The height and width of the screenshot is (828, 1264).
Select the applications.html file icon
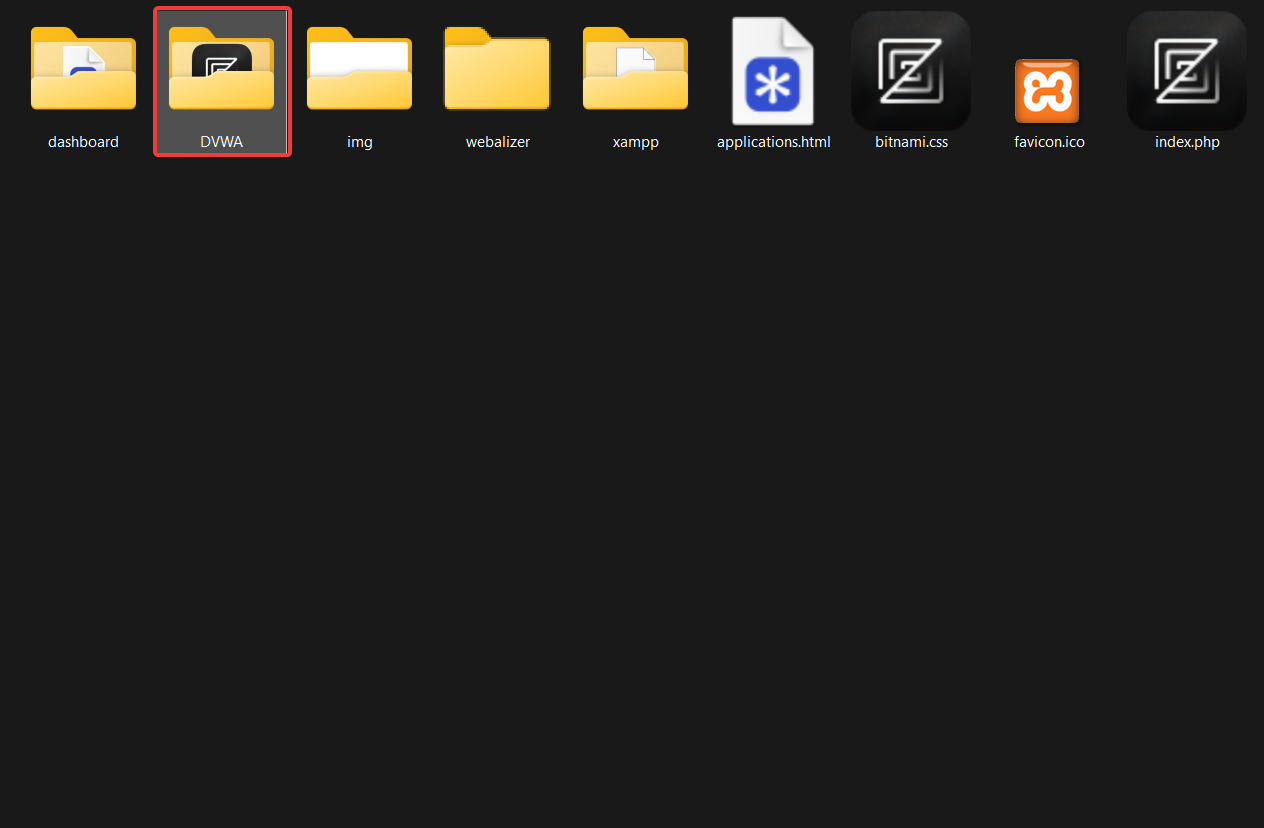[773, 71]
